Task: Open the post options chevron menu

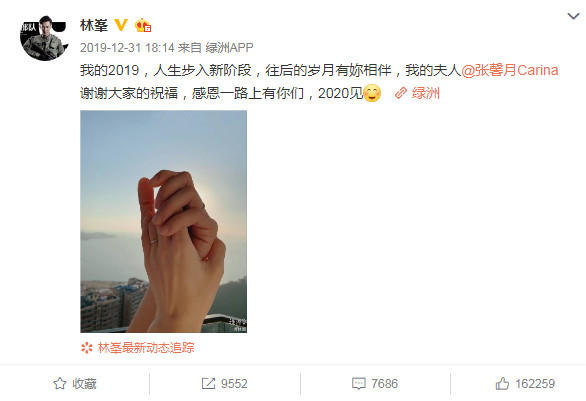Action: [x=573, y=16]
